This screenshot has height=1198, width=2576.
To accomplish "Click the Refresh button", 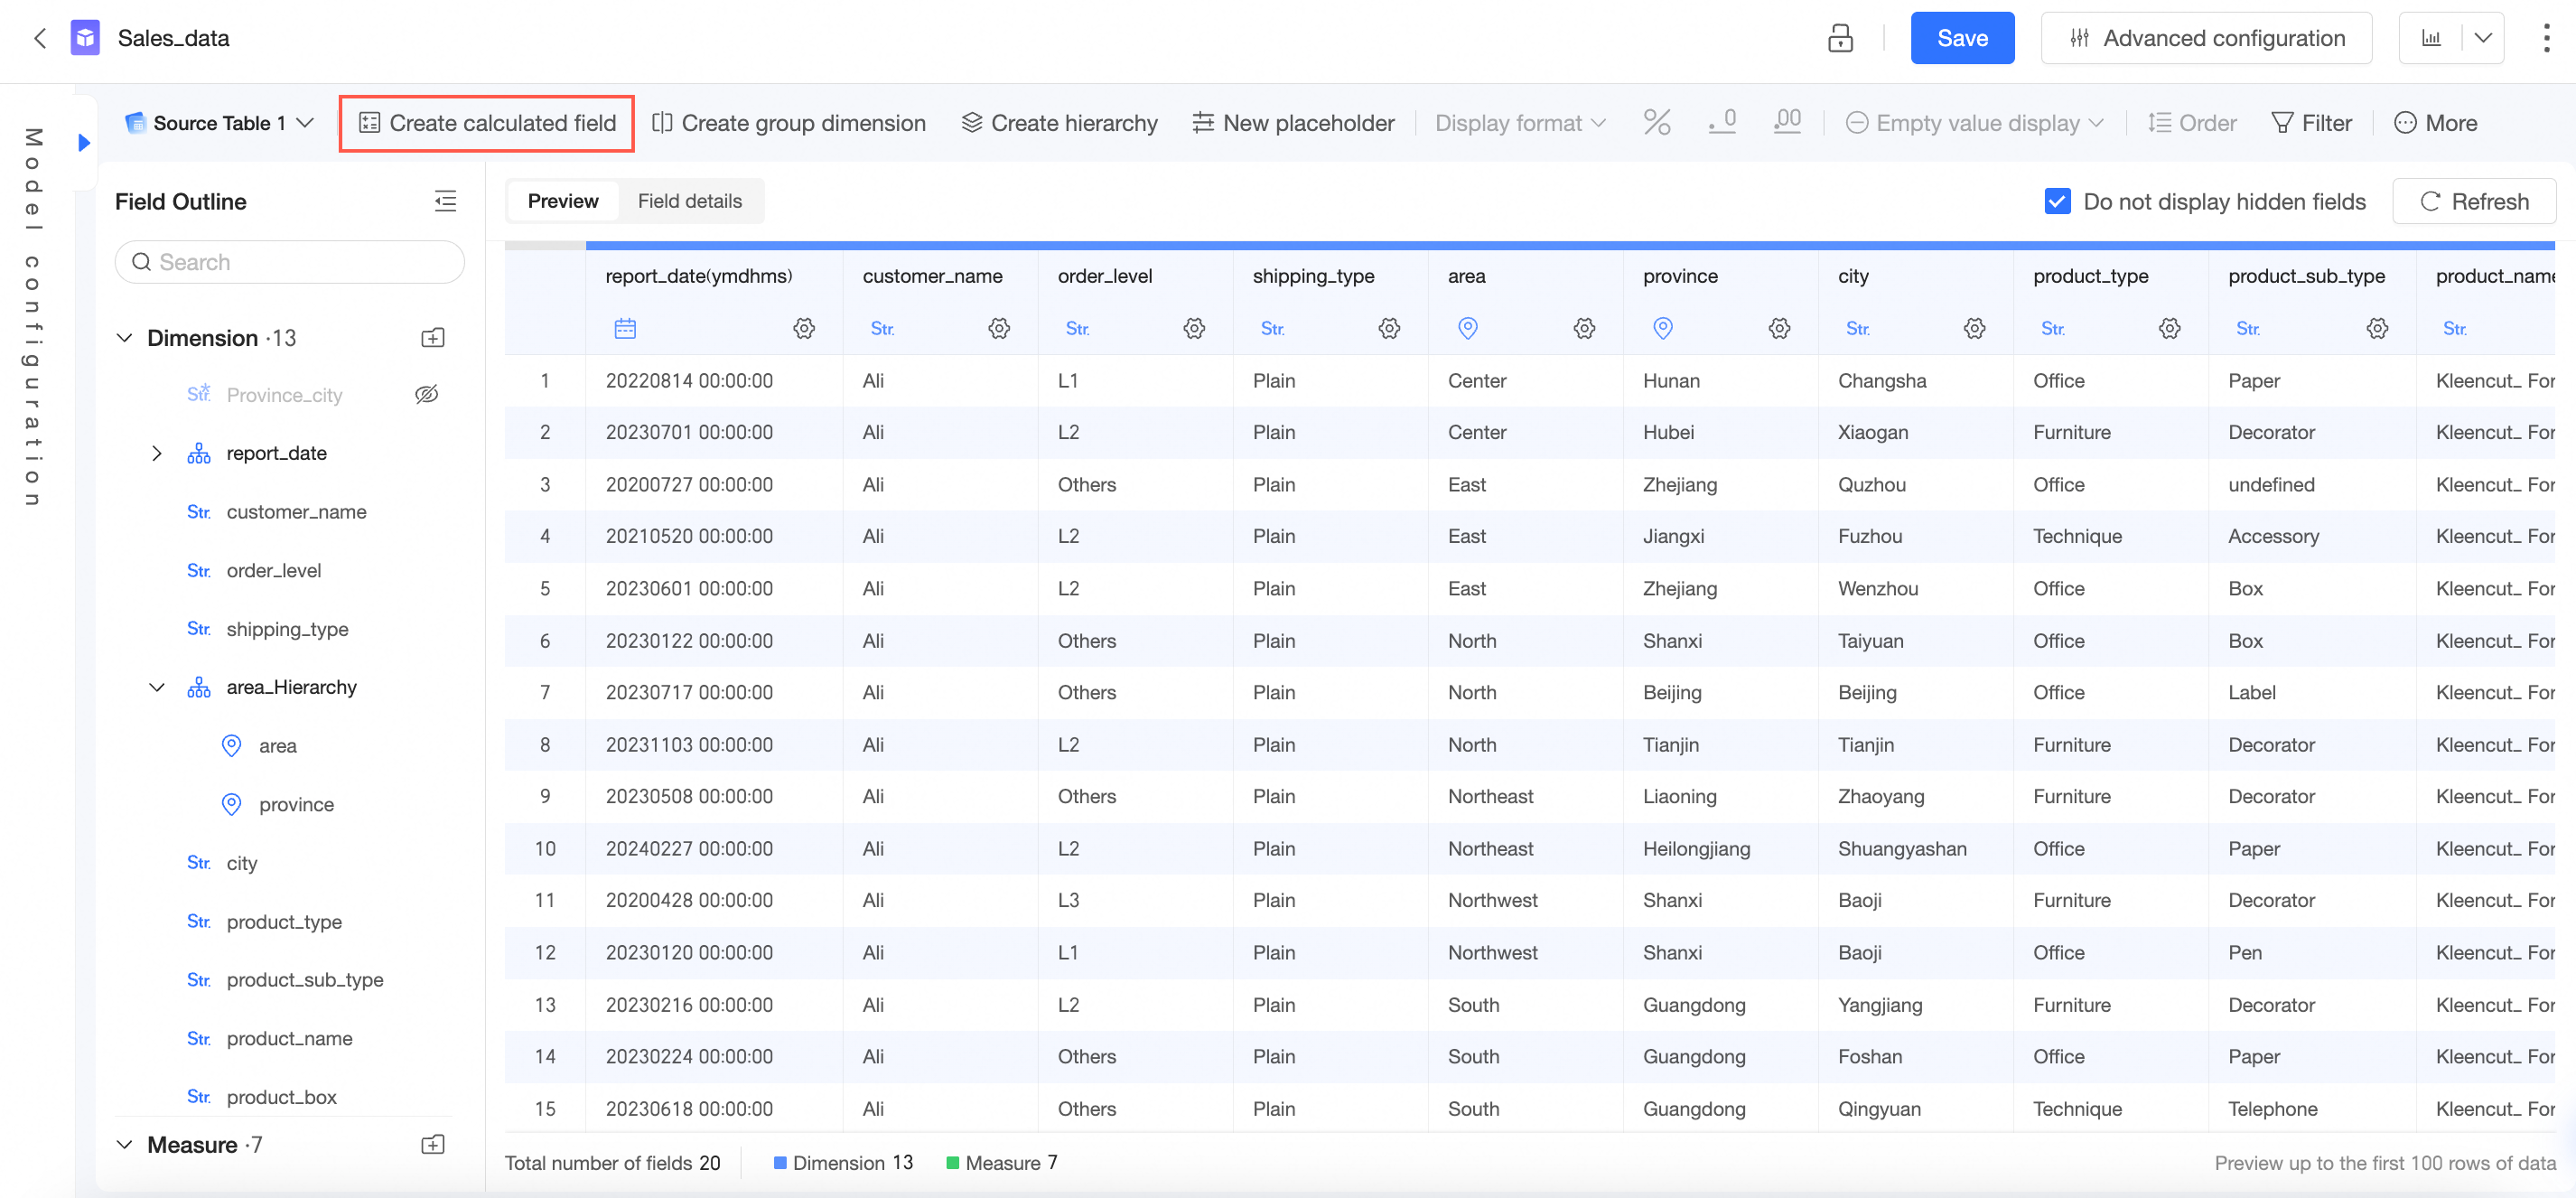I will (x=2473, y=201).
